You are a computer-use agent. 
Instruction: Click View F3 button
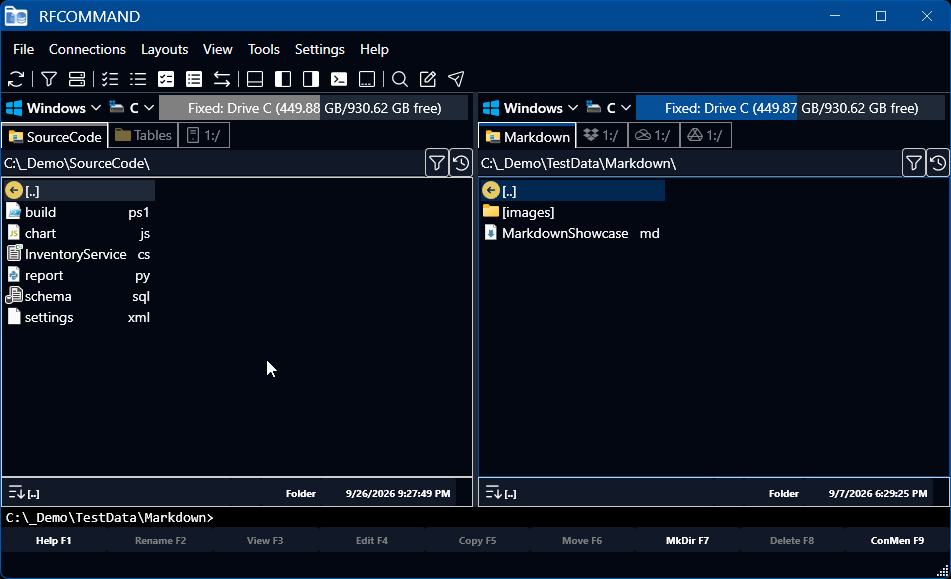click(265, 540)
